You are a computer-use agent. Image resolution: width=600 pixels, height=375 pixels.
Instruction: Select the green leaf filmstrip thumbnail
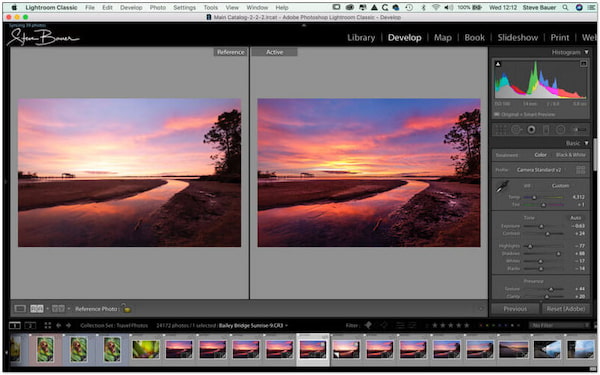pos(146,349)
